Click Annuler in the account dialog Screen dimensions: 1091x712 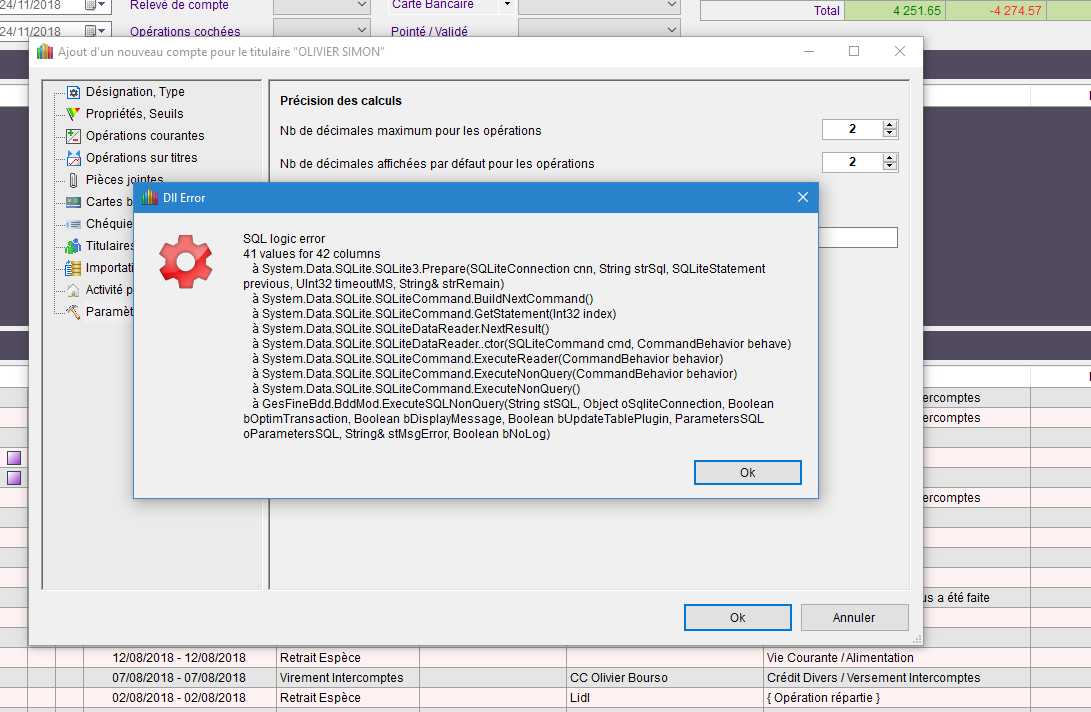853,618
